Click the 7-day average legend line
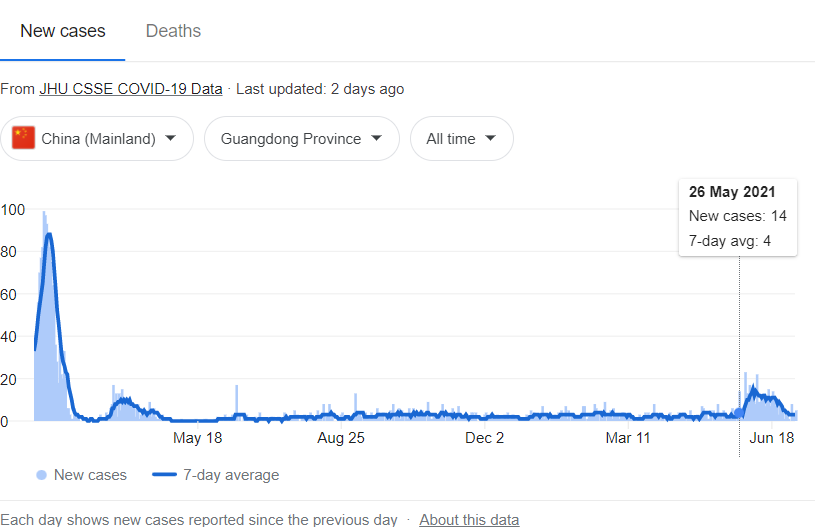815x527 pixels. (164, 475)
